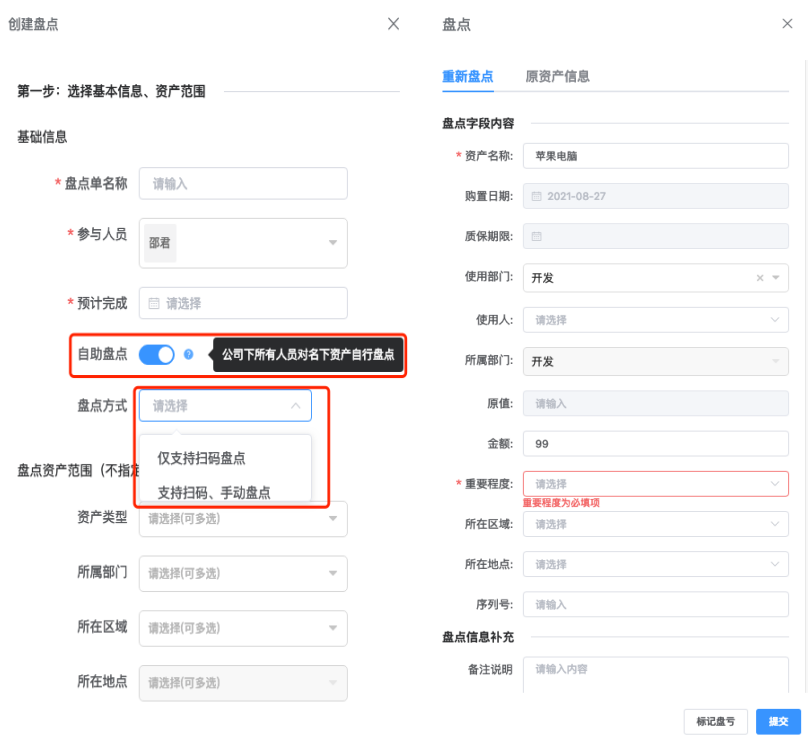Clear the 使用部门 selection with x icon
Screen dimensions: 808x739
[x=759, y=278]
